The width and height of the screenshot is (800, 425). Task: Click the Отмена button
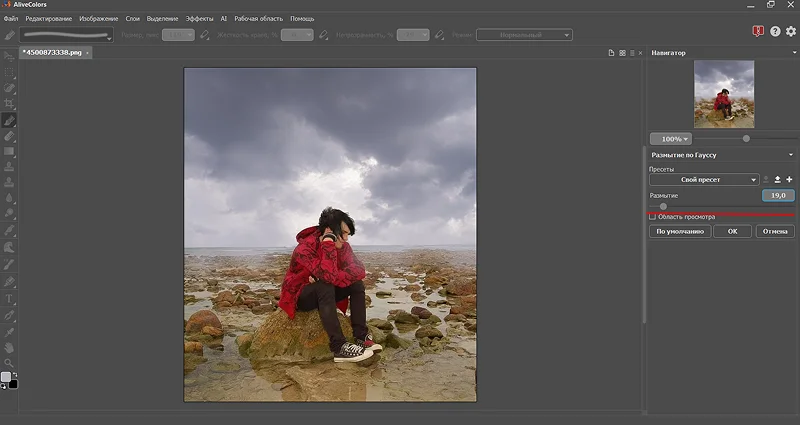pyautogui.click(x=775, y=231)
